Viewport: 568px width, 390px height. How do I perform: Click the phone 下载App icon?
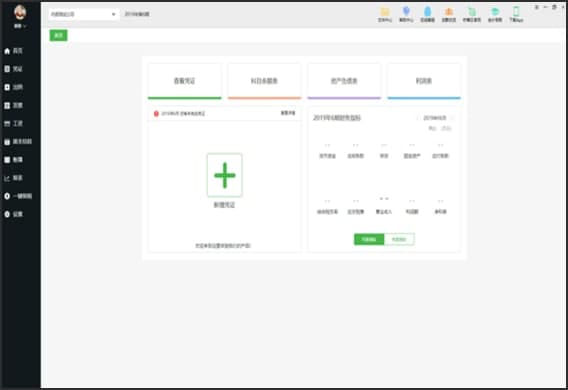click(x=516, y=14)
